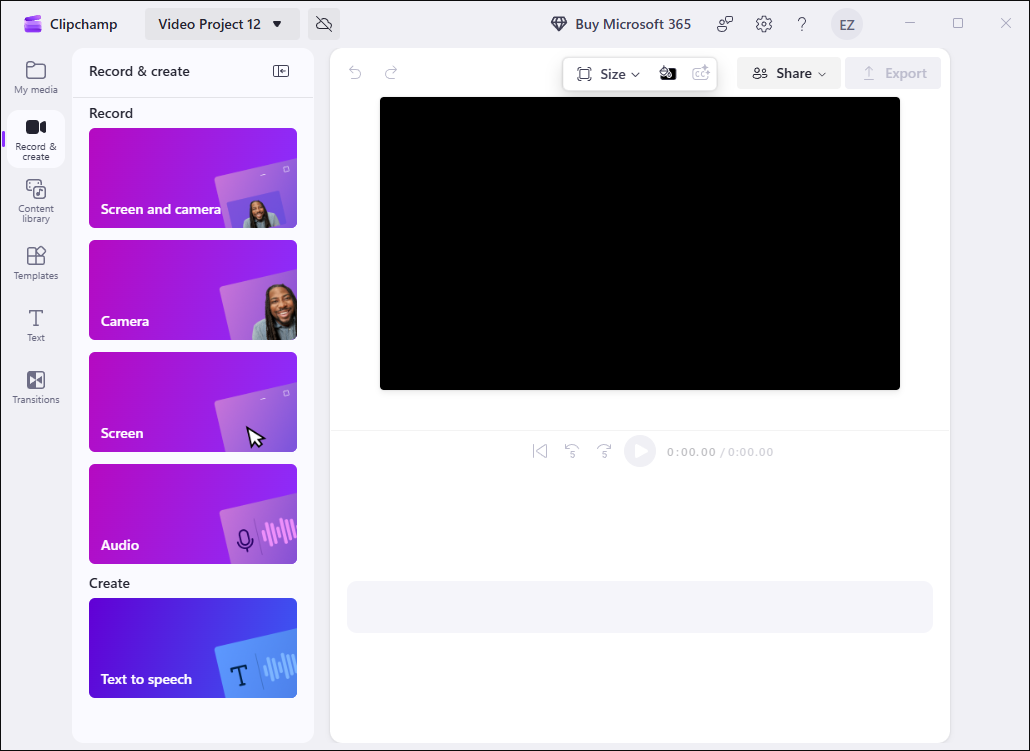Viewport: 1030px width, 751px height.
Task: Click the Export button
Action: [x=893, y=73]
